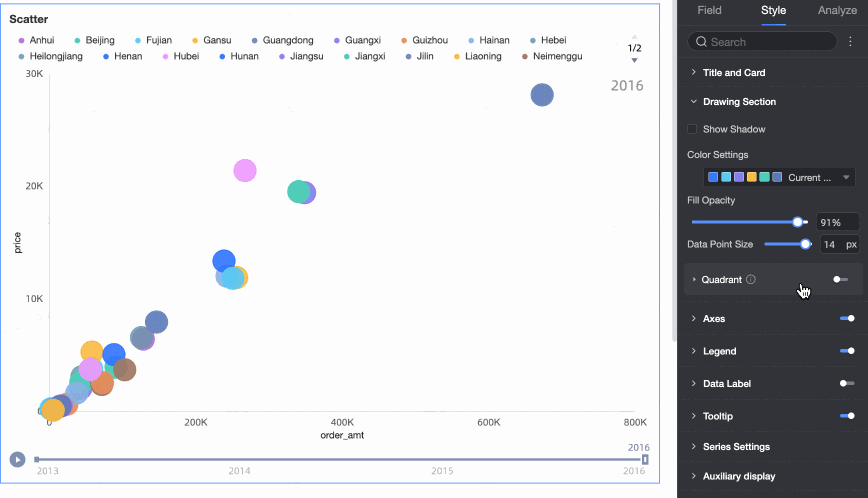Turn off the Axes switch
The height and width of the screenshot is (498, 868).
point(847,318)
